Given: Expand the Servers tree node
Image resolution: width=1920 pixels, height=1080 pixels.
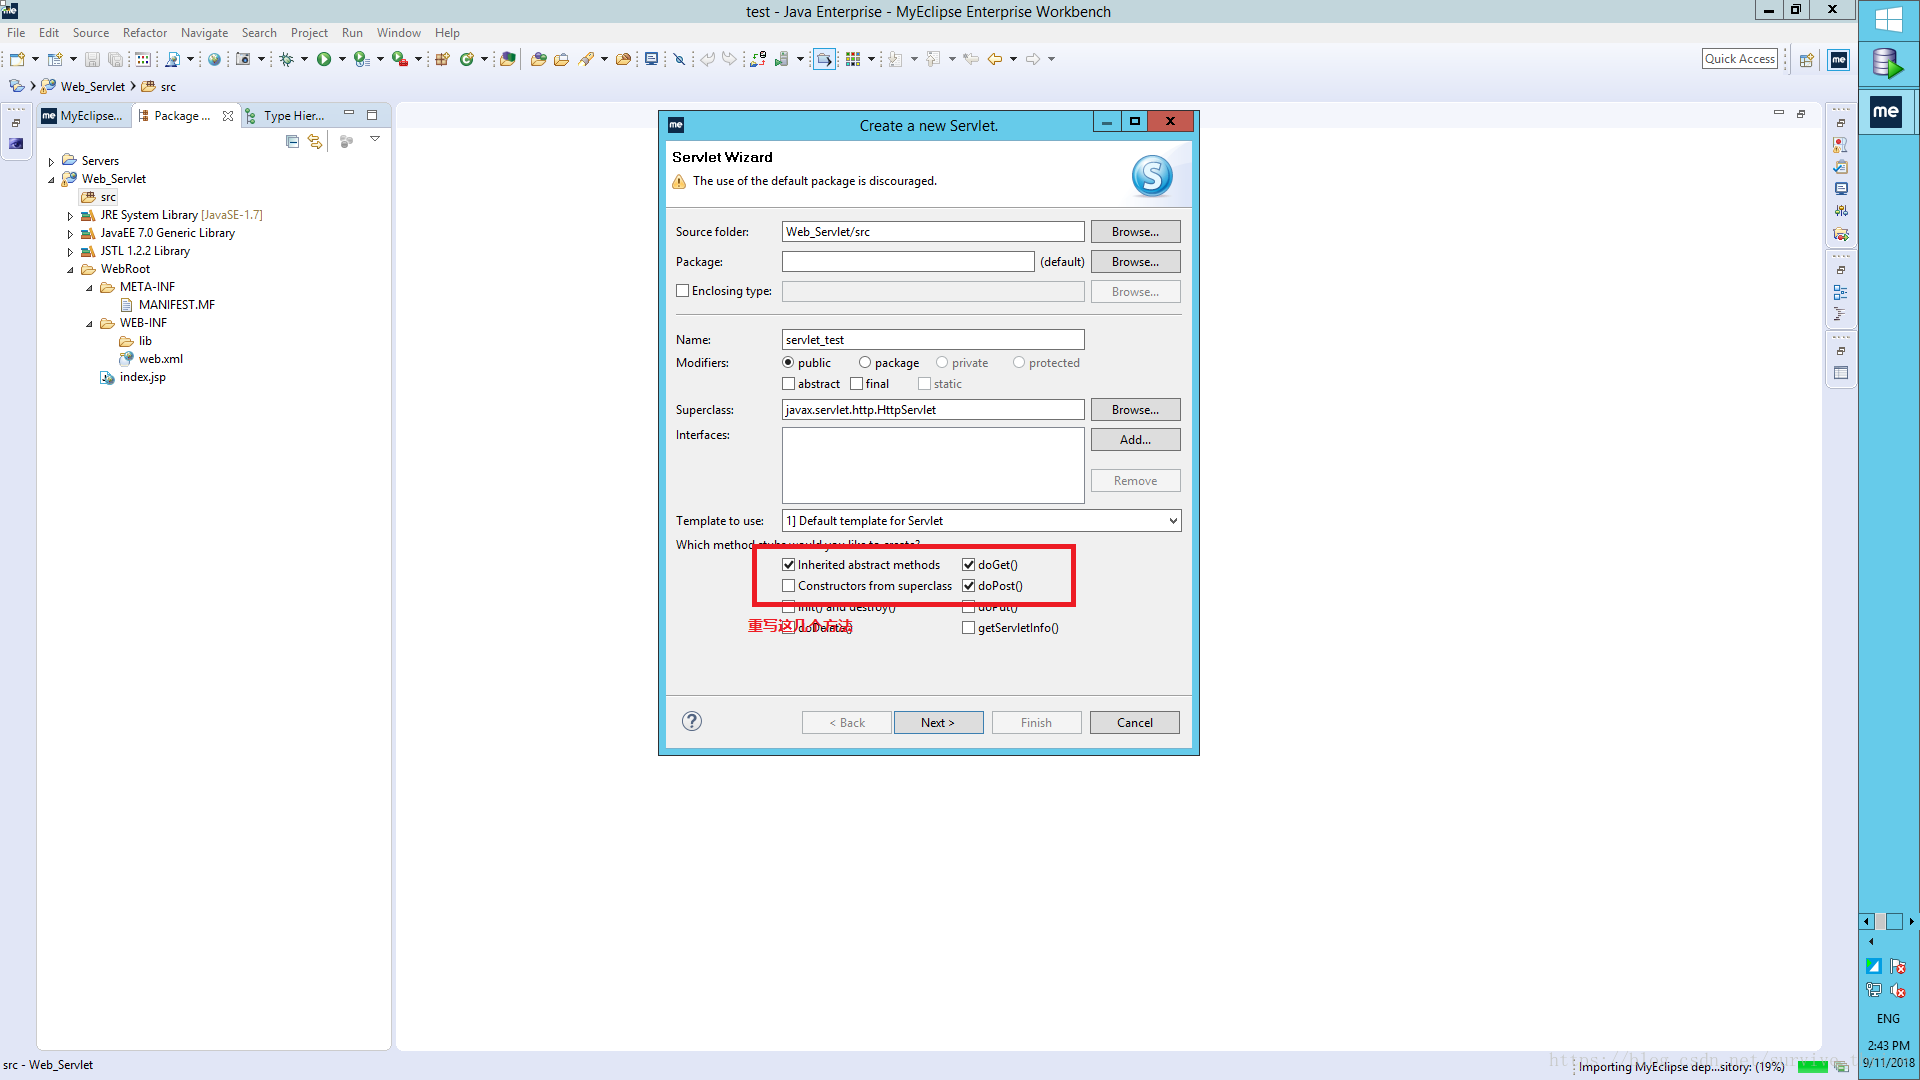Looking at the screenshot, I should [52, 161].
